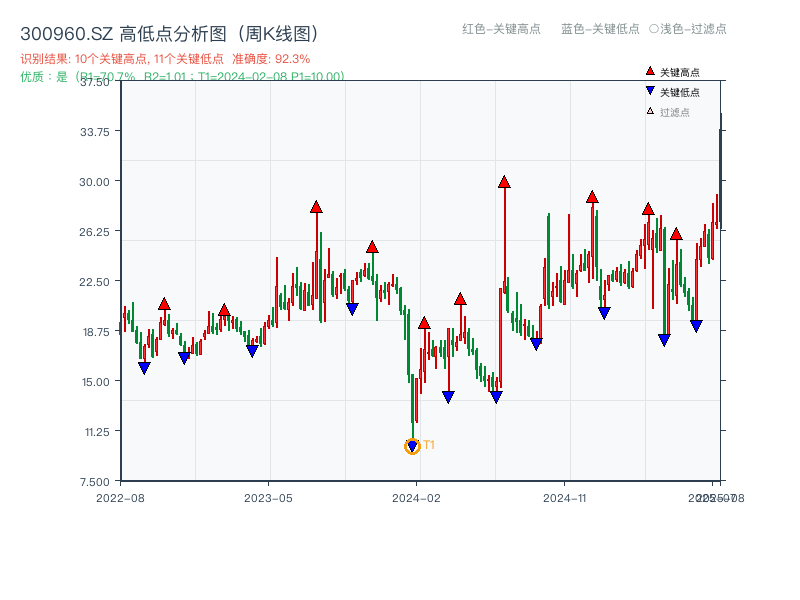Select the red high marker near 28 in mid-2023
800x600 pixels.
point(316,207)
